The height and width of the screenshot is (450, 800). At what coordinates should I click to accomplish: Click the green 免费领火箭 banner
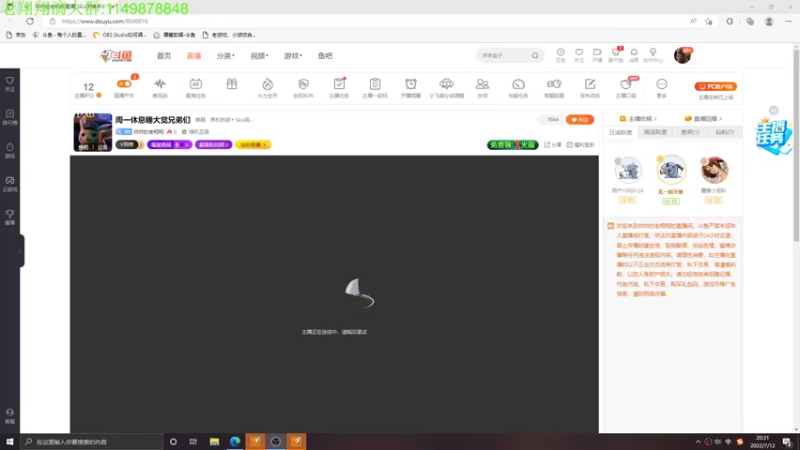pos(512,145)
